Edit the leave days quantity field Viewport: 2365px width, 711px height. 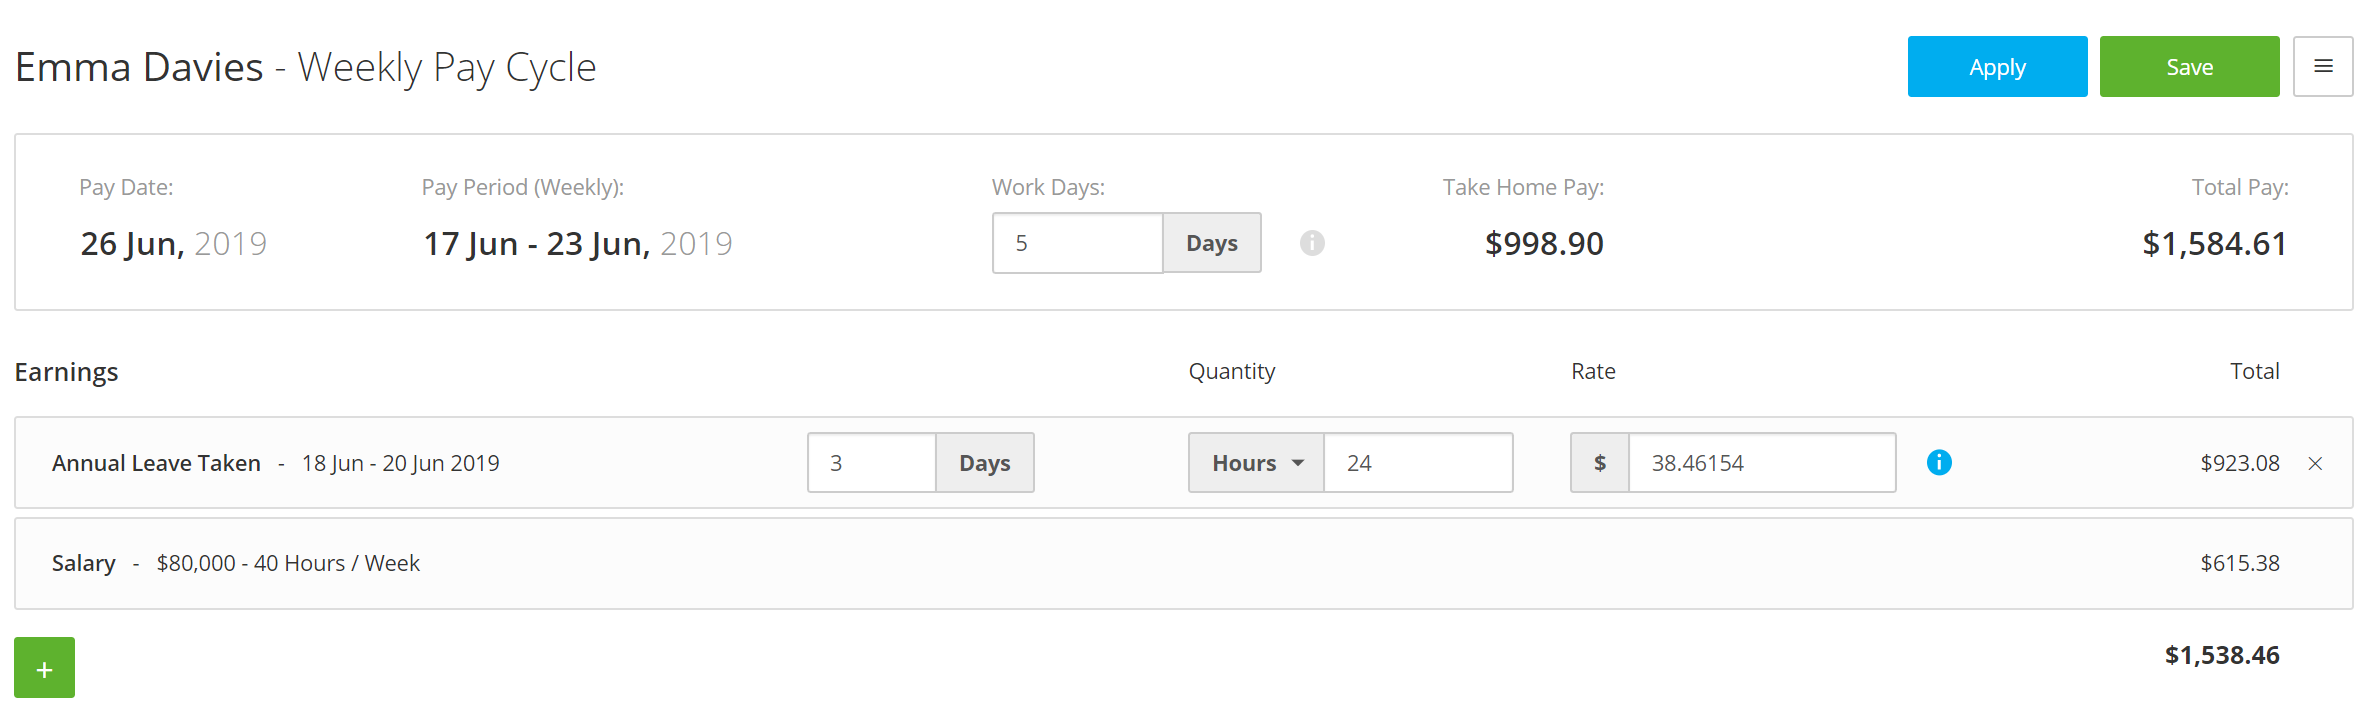[x=872, y=463]
